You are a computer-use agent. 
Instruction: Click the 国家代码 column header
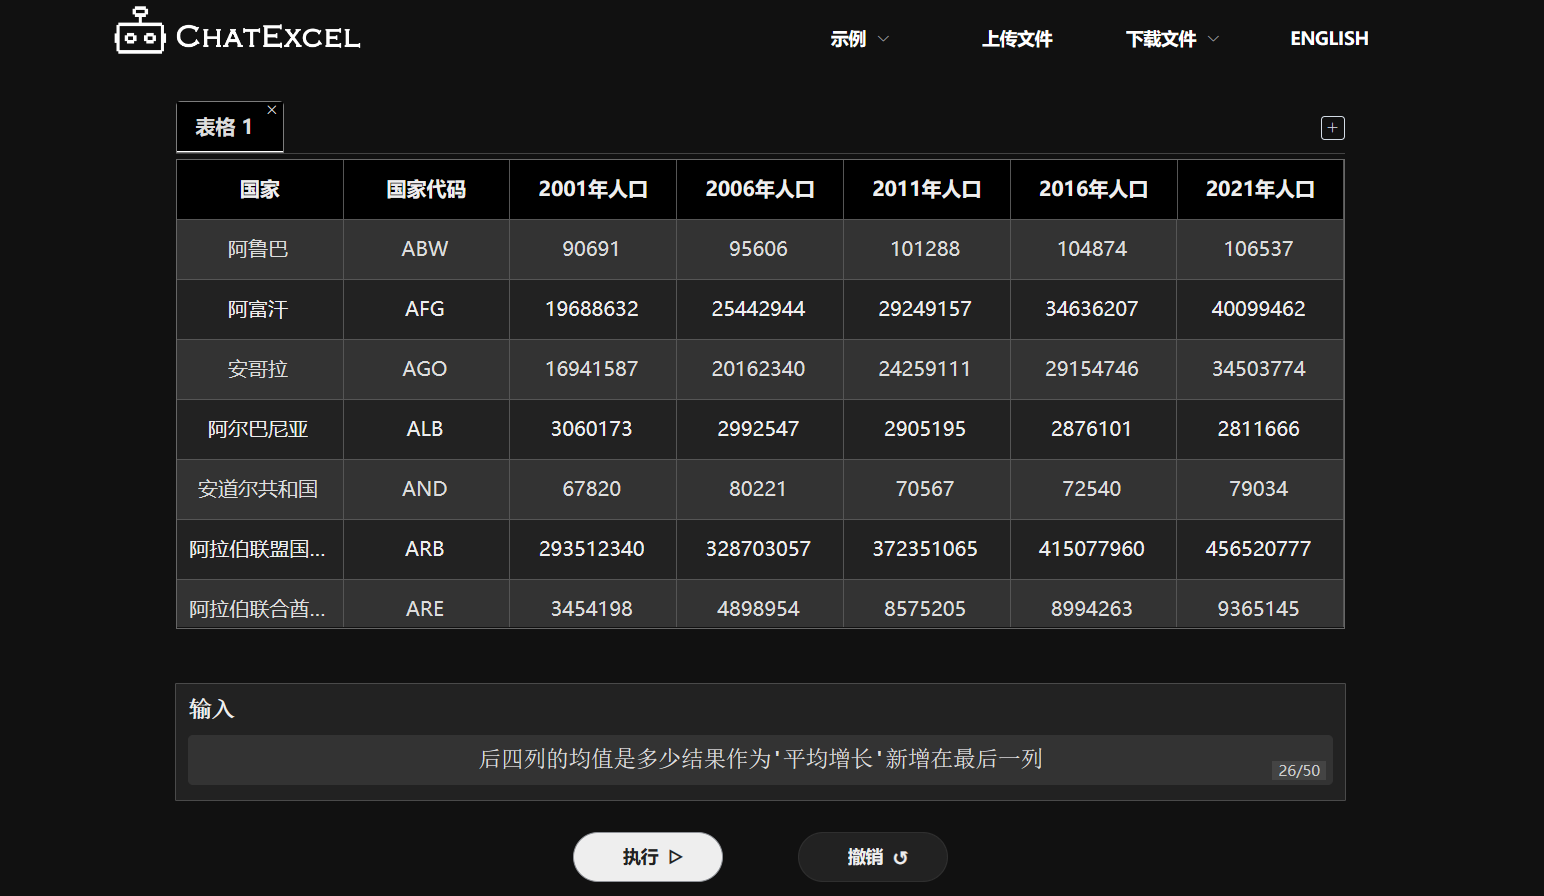point(426,189)
